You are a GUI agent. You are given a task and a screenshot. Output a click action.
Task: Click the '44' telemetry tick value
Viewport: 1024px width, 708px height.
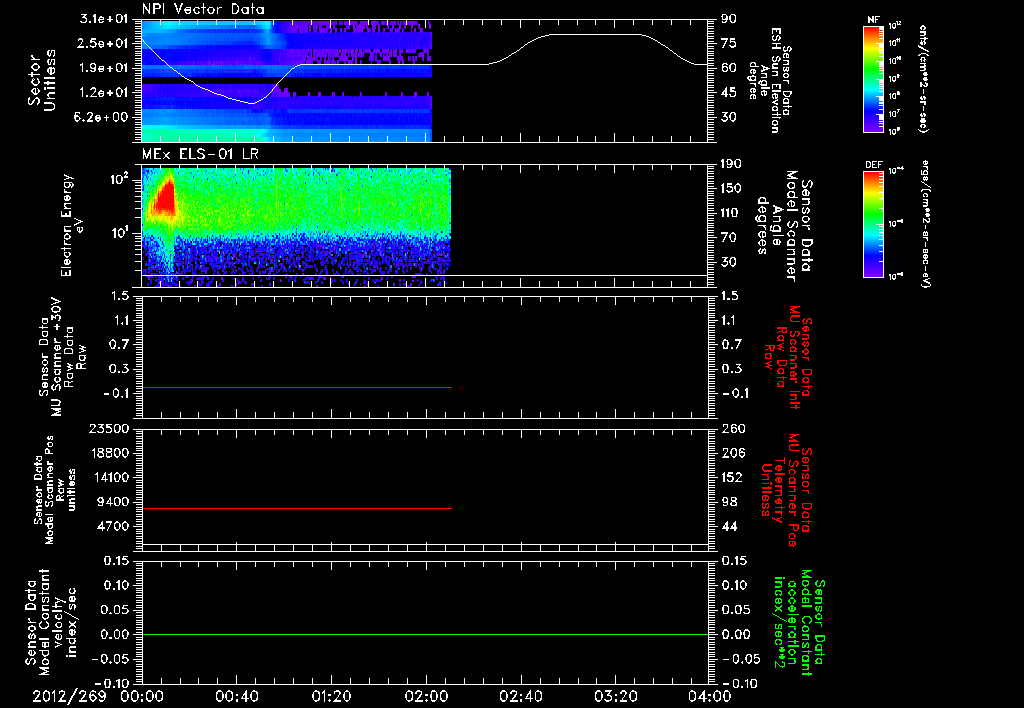[729, 526]
